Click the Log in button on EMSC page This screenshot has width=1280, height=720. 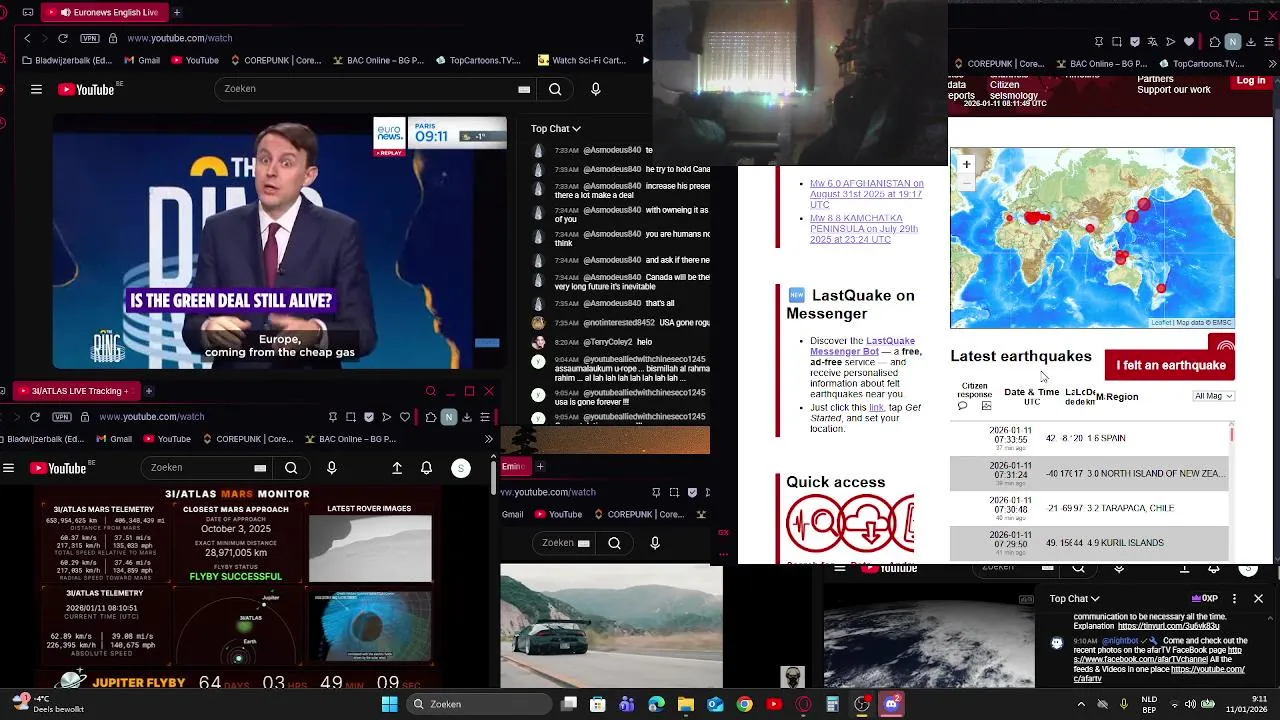1251,80
